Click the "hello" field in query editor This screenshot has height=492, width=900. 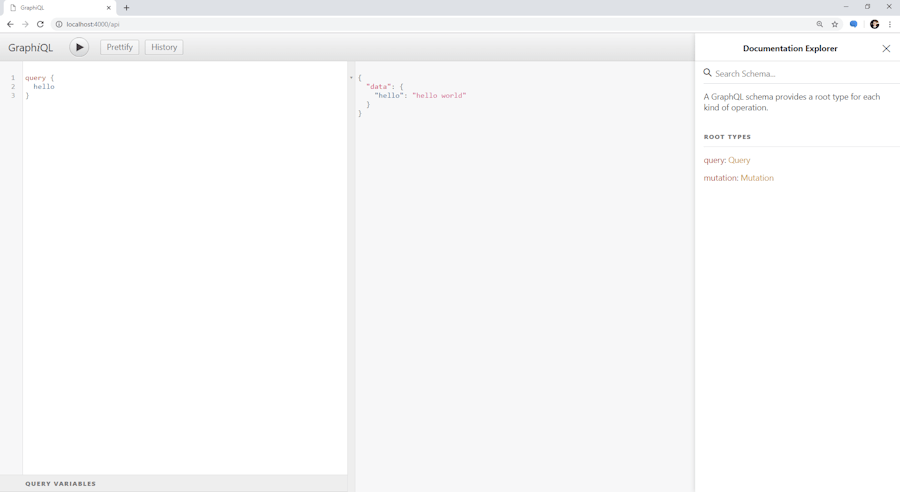tap(44, 87)
